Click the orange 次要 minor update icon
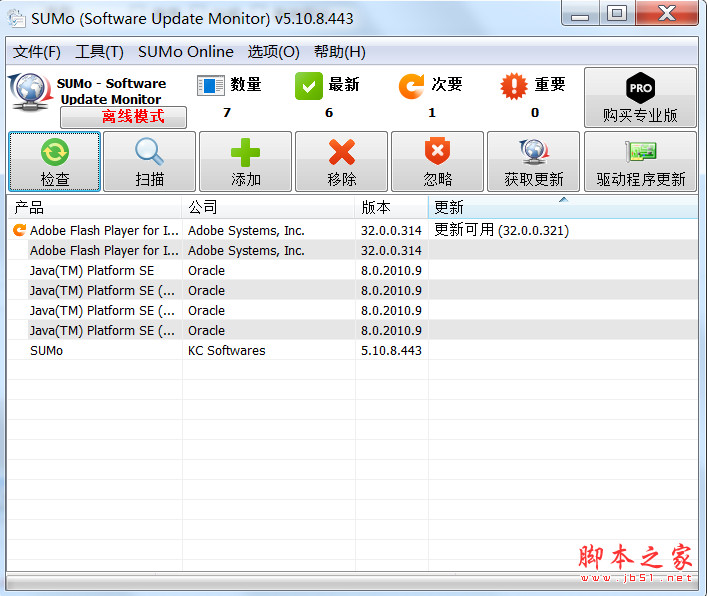The width and height of the screenshot is (707, 596). (x=411, y=86)
